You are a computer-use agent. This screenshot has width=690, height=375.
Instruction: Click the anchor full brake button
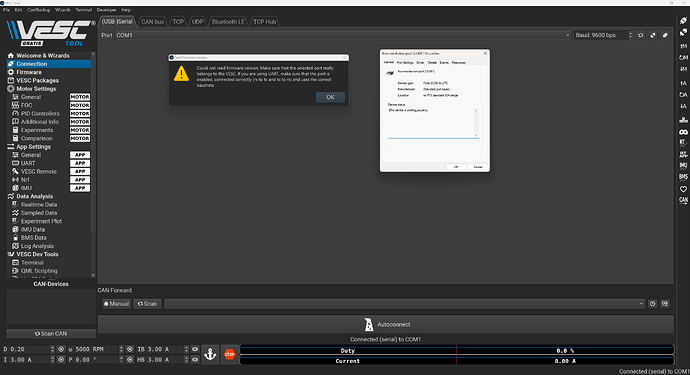(x=210, y=354)
